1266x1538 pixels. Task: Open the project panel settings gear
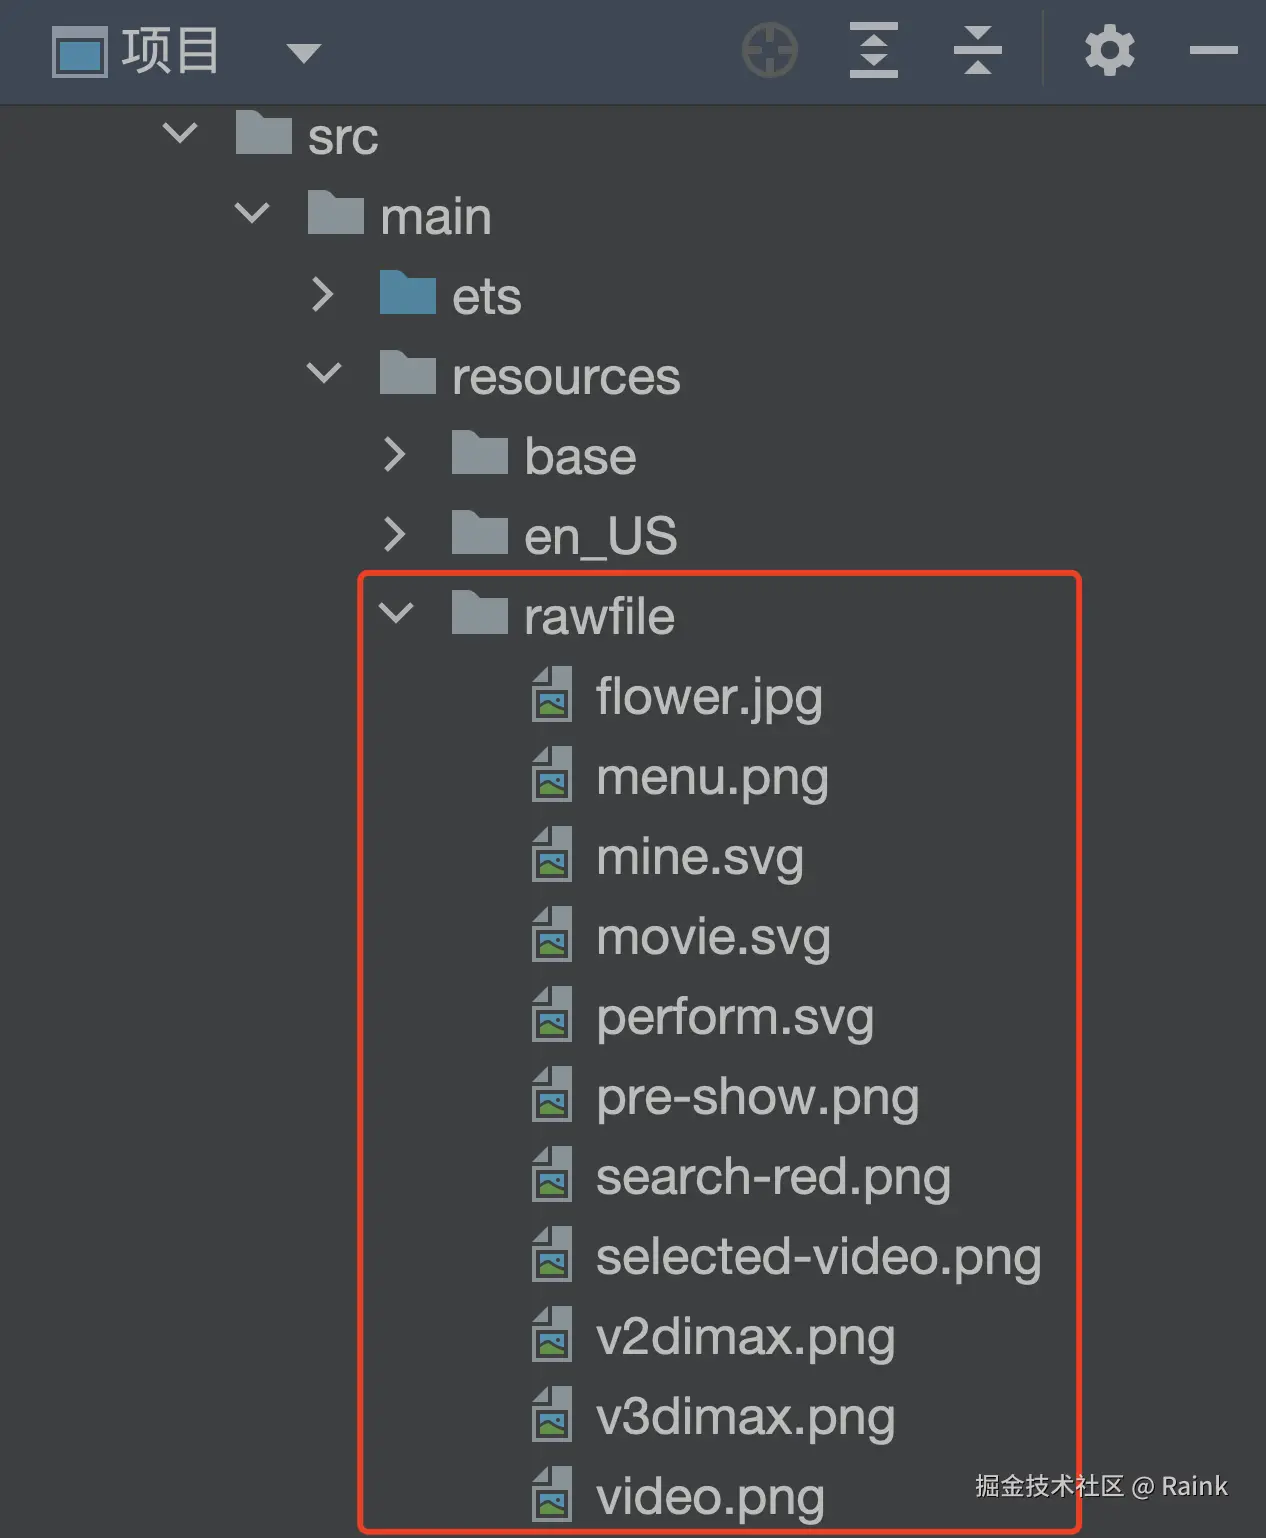tap(1109, 50)
